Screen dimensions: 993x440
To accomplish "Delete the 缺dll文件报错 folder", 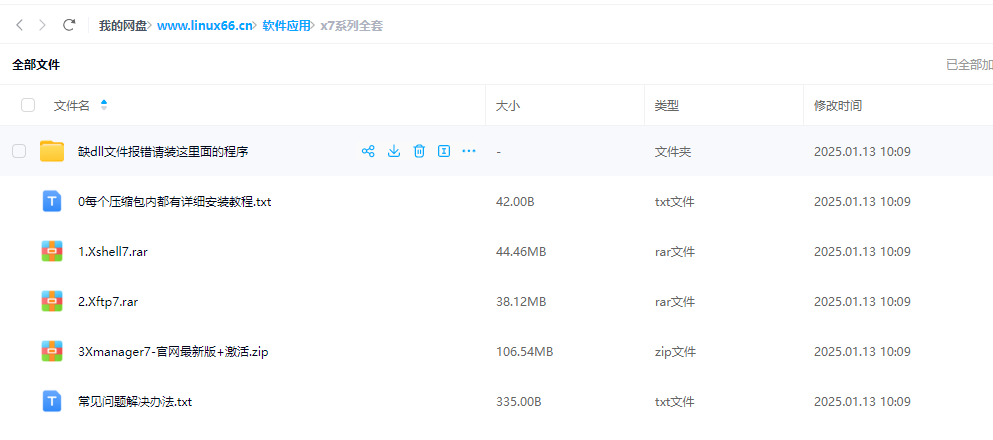I will [x=419, y=151].
